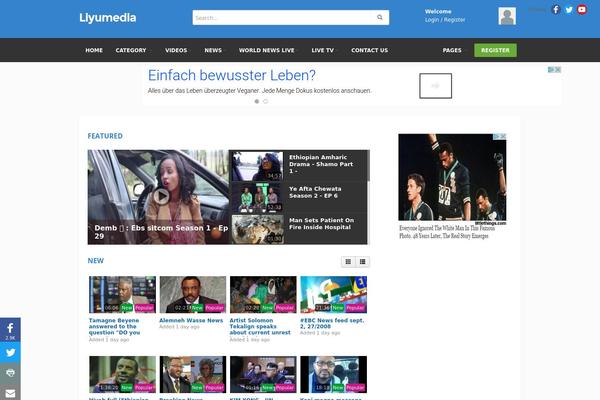Share via Twitter sidebar button
Image resolution: width=600 pixels, height=400 pixels.
(x=10, y=352)
